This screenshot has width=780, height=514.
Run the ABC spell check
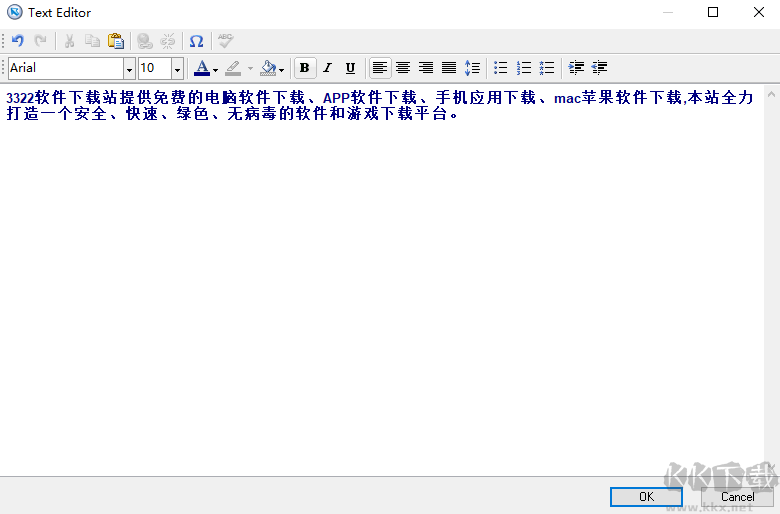(x=225, y=41)
